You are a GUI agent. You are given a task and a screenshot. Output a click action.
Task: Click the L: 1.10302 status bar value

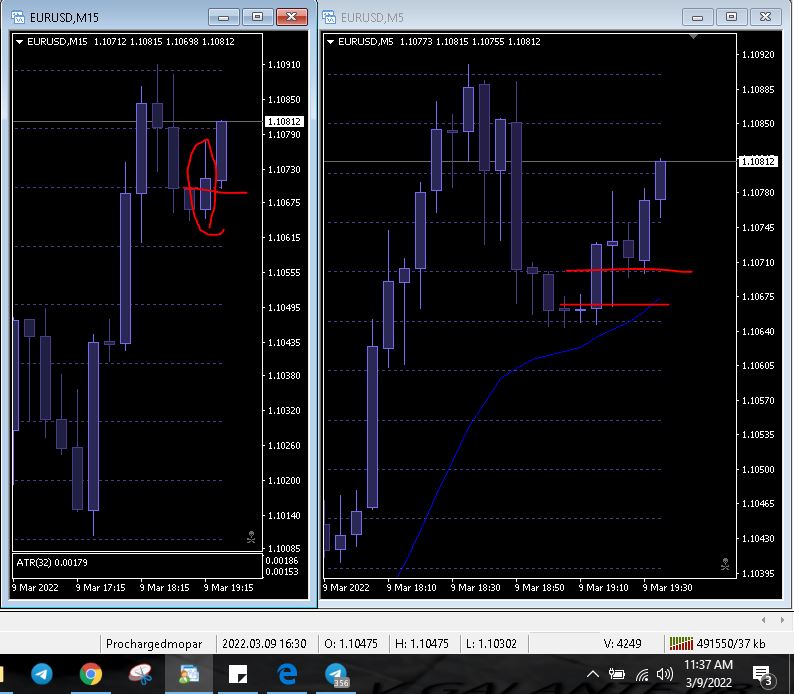[x=491, y=644]
